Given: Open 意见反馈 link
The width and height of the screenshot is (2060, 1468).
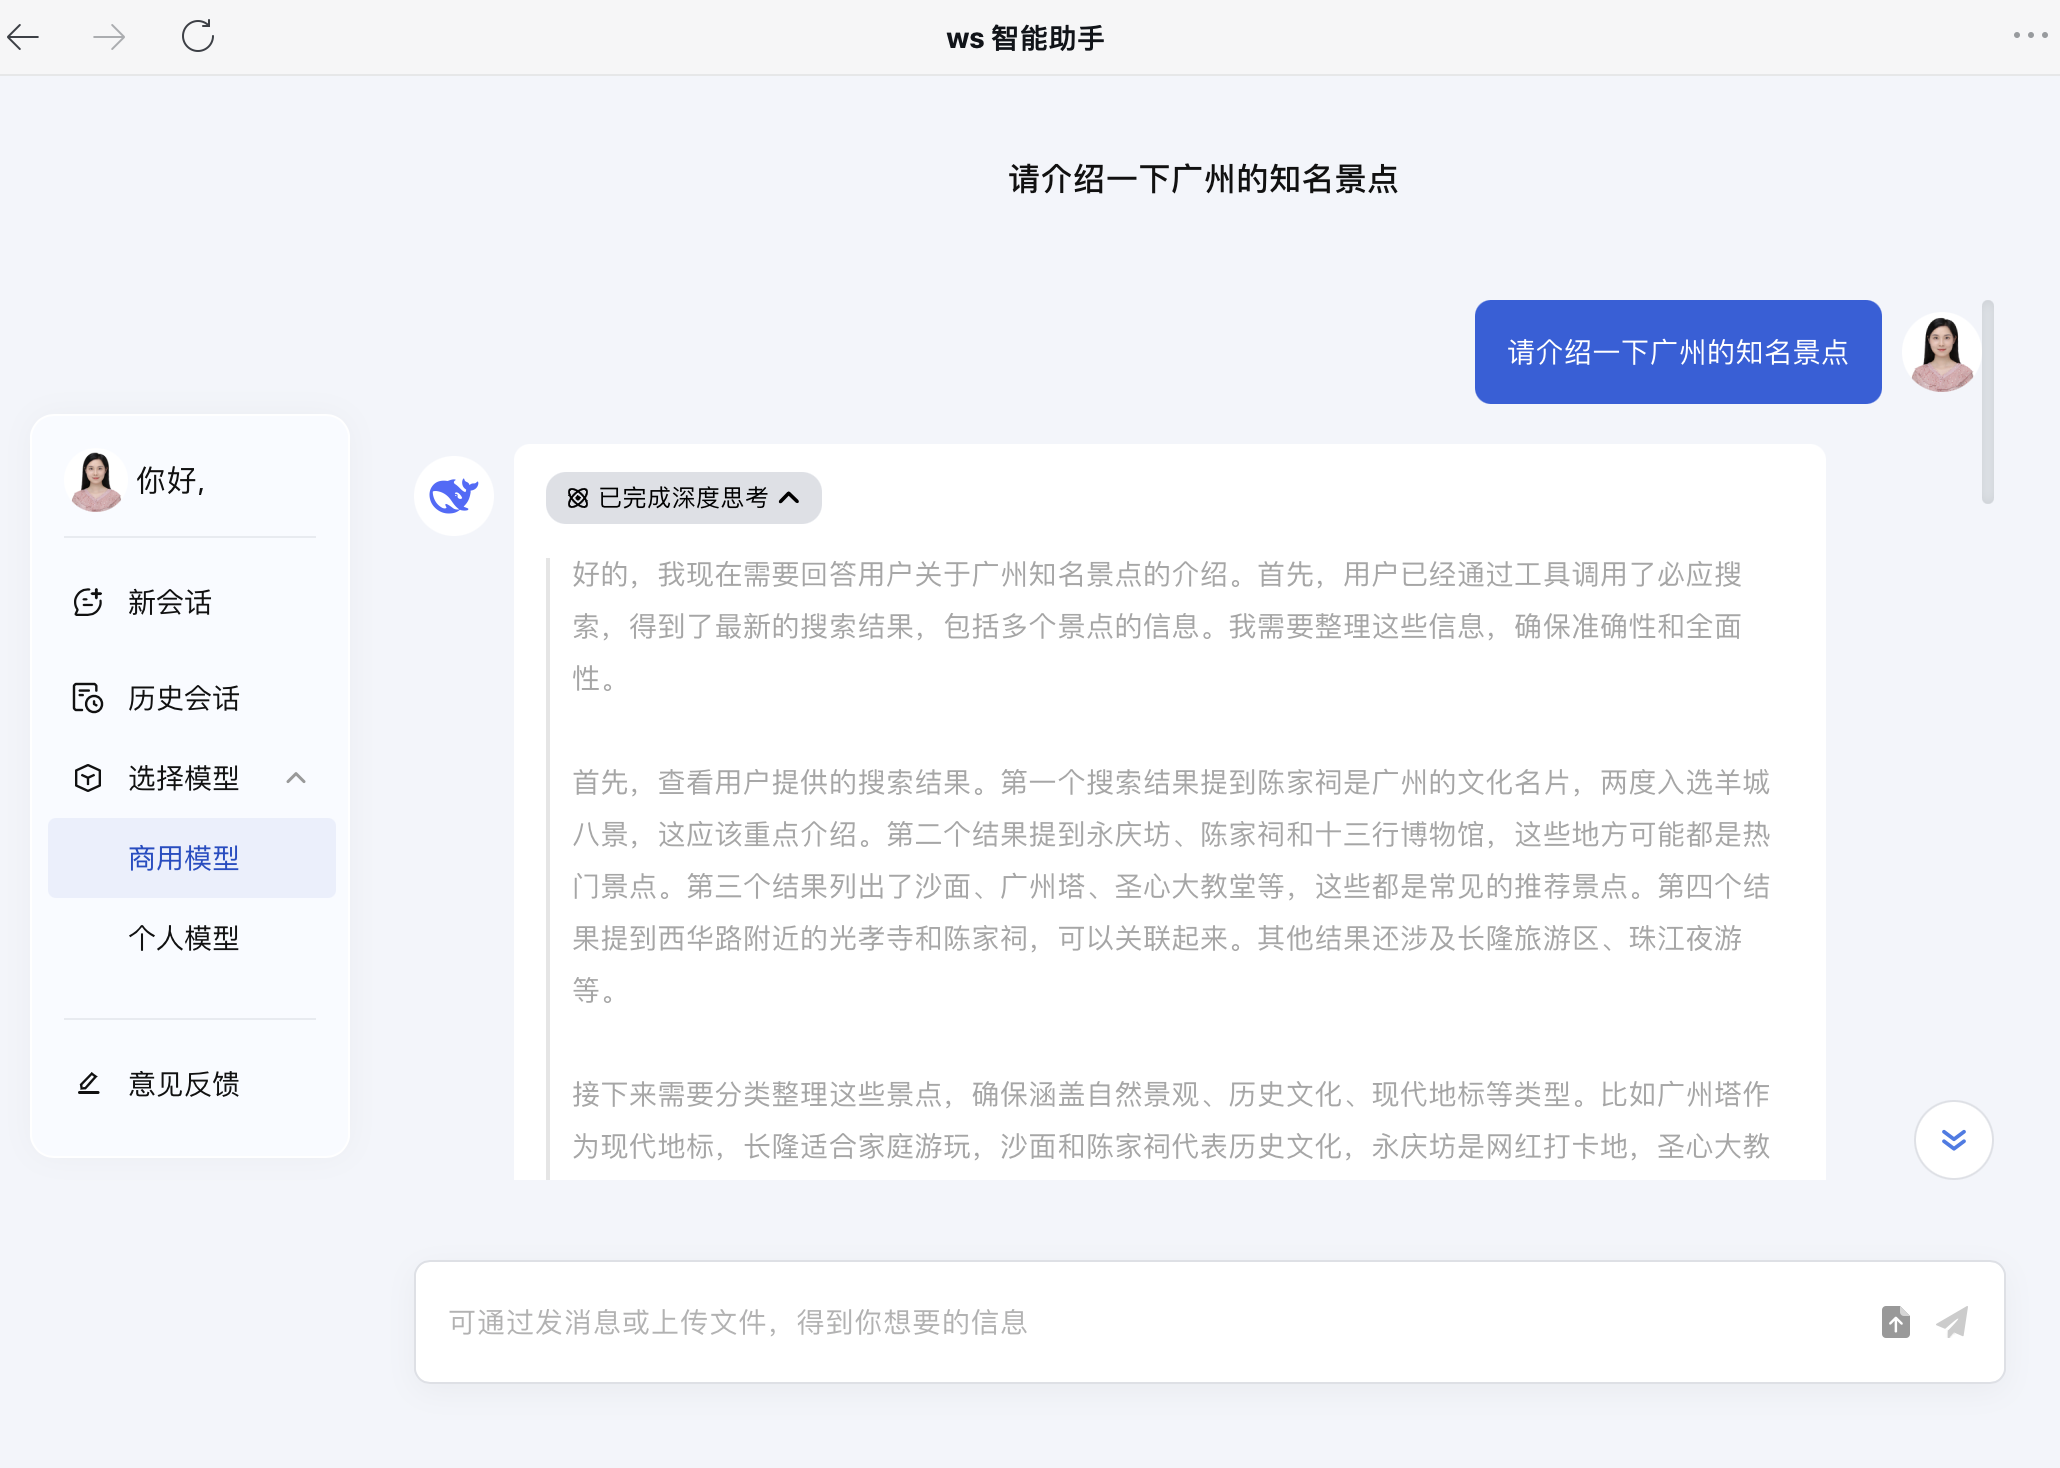Looking at the screenshot, I should pos(184,1084).
